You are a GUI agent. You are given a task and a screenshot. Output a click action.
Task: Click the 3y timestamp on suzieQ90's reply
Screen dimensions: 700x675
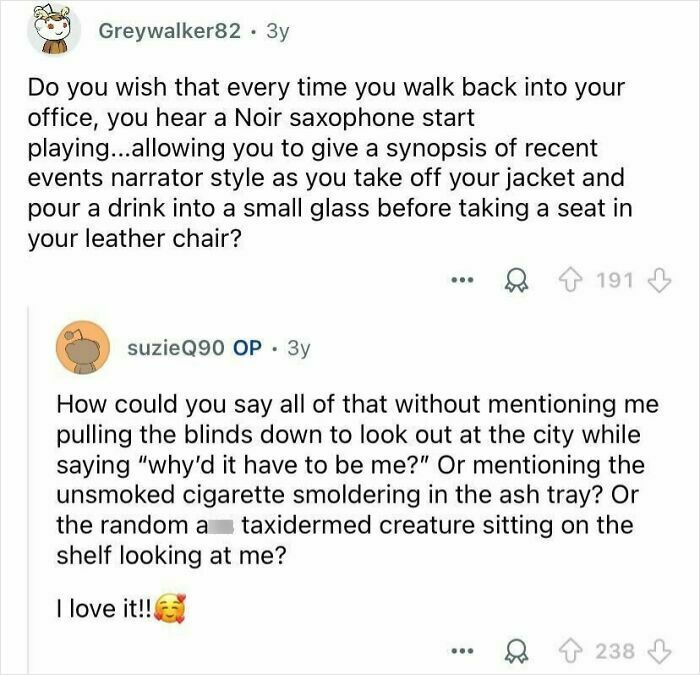pyautogui.click(x=298, y=348)
